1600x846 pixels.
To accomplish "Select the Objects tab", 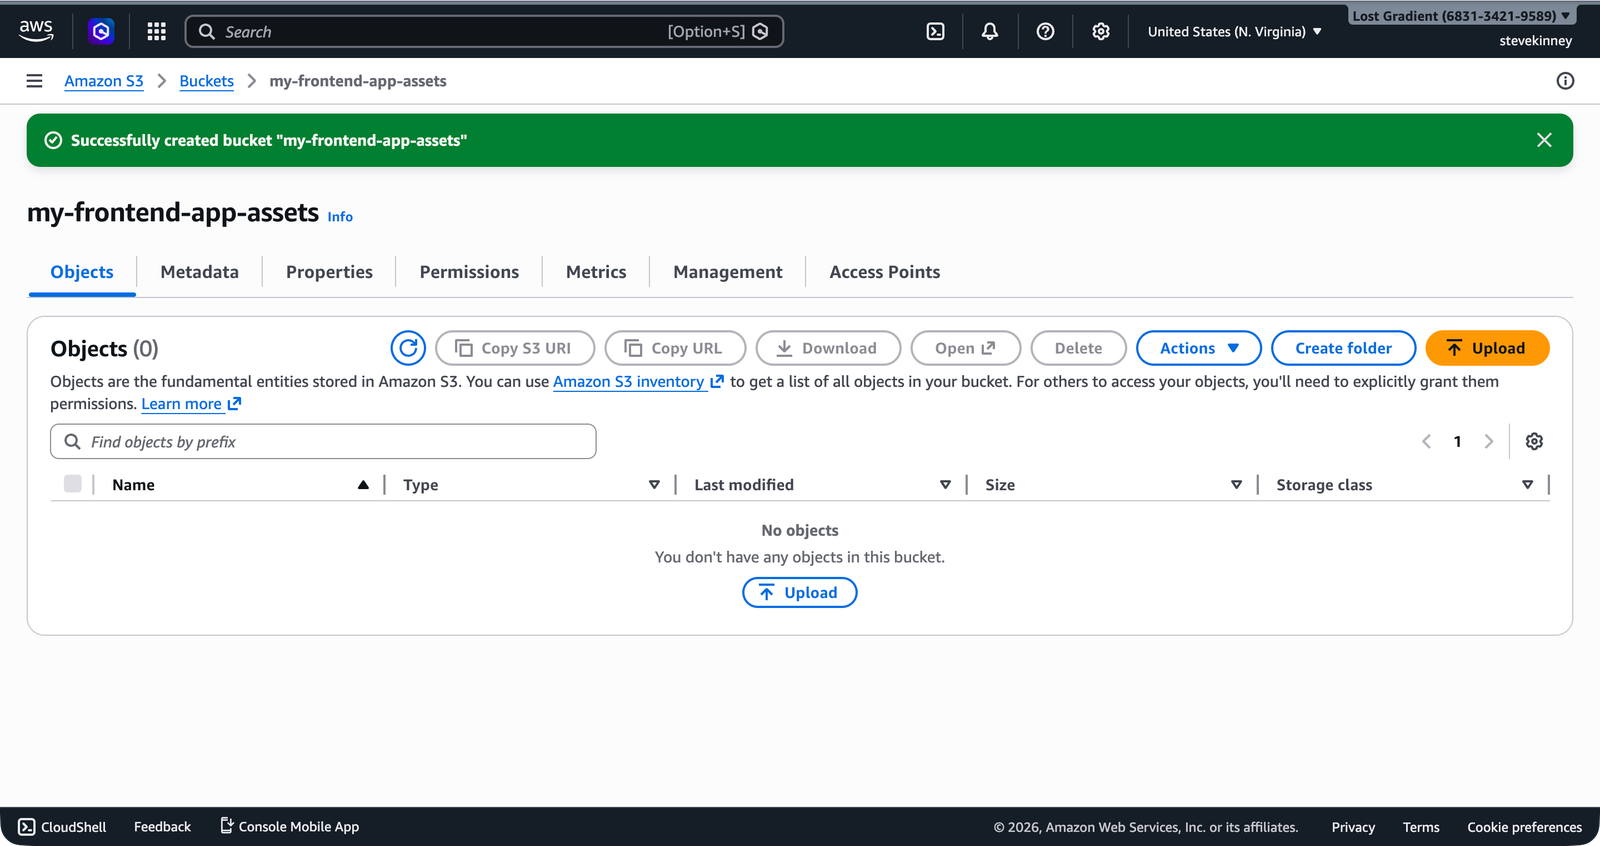I will 82,272.
